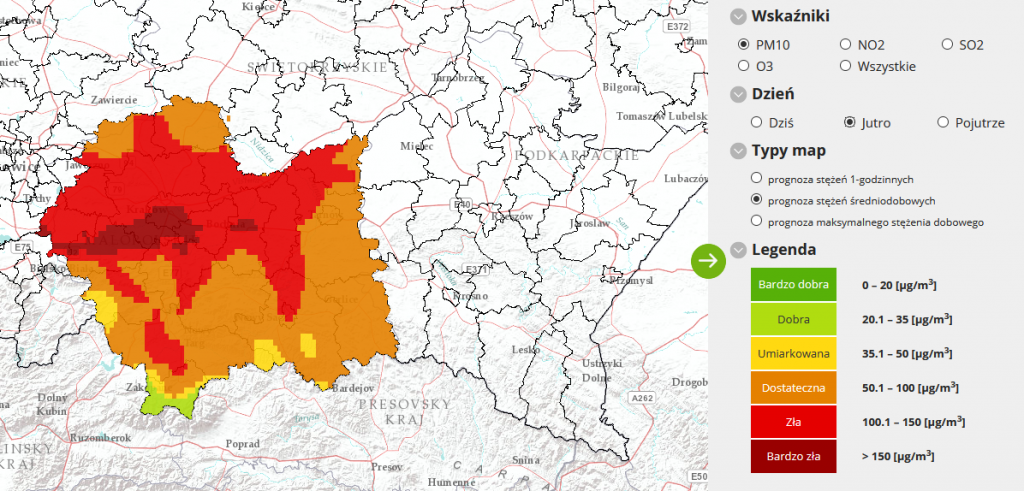Click the Lesko town label on map
Image resolution: width=1024 pixels, height=491 pixels.
tap(526, 349)
